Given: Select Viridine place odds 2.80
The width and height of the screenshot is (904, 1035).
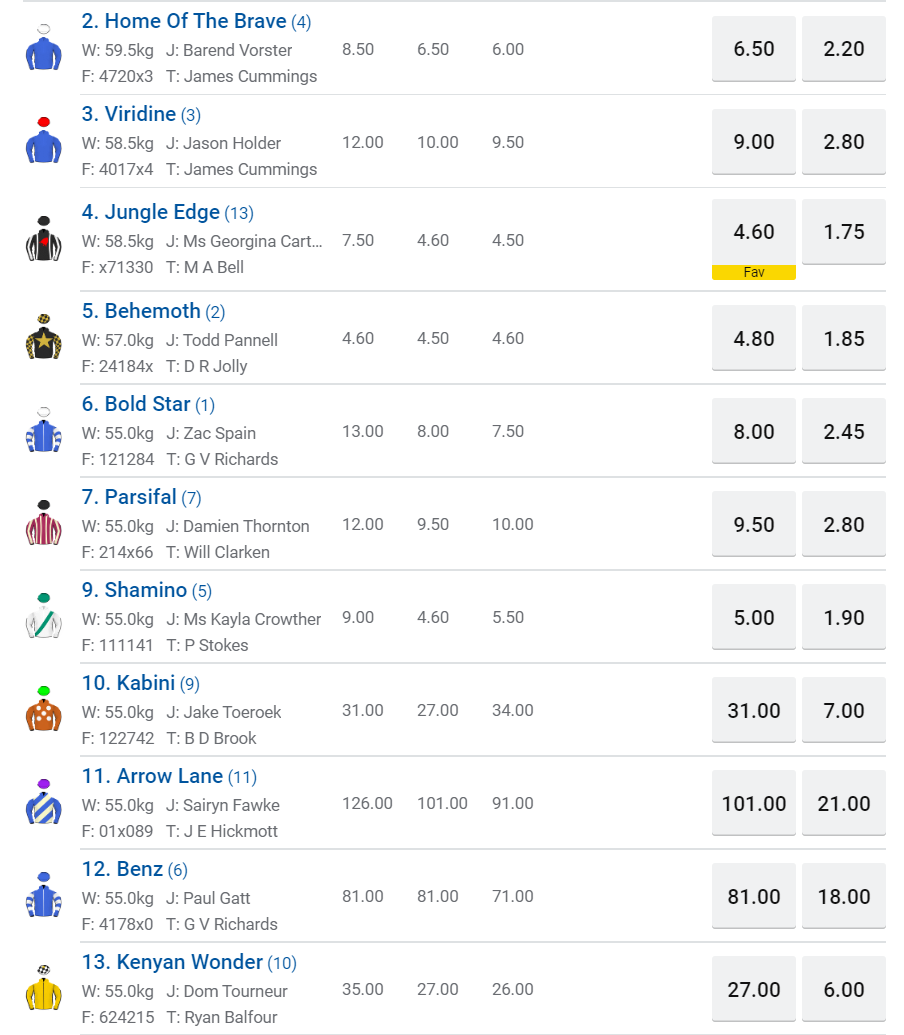Looking at the screenshot, I should pos(843,142).
